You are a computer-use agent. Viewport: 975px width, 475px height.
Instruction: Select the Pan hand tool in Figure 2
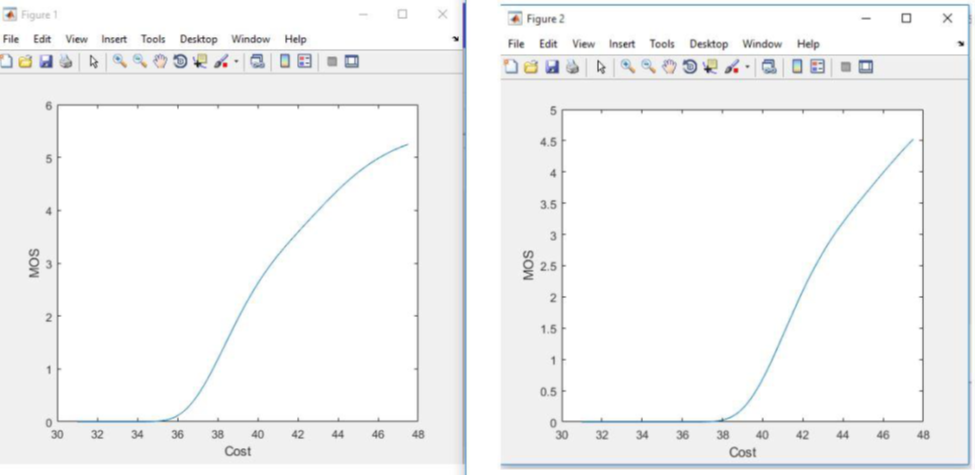(669, 67)
